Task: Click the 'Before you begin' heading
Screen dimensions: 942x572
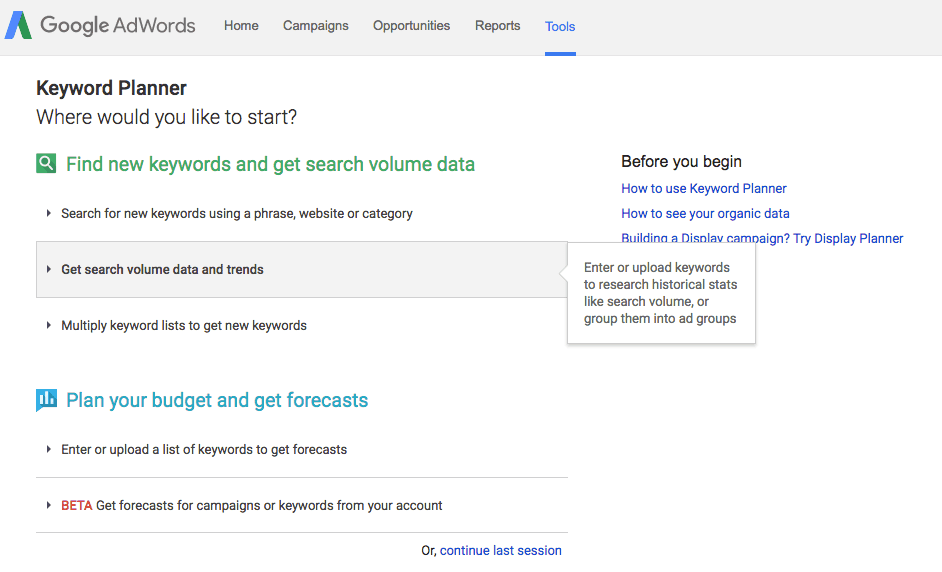Action: (x=681, y=162)
